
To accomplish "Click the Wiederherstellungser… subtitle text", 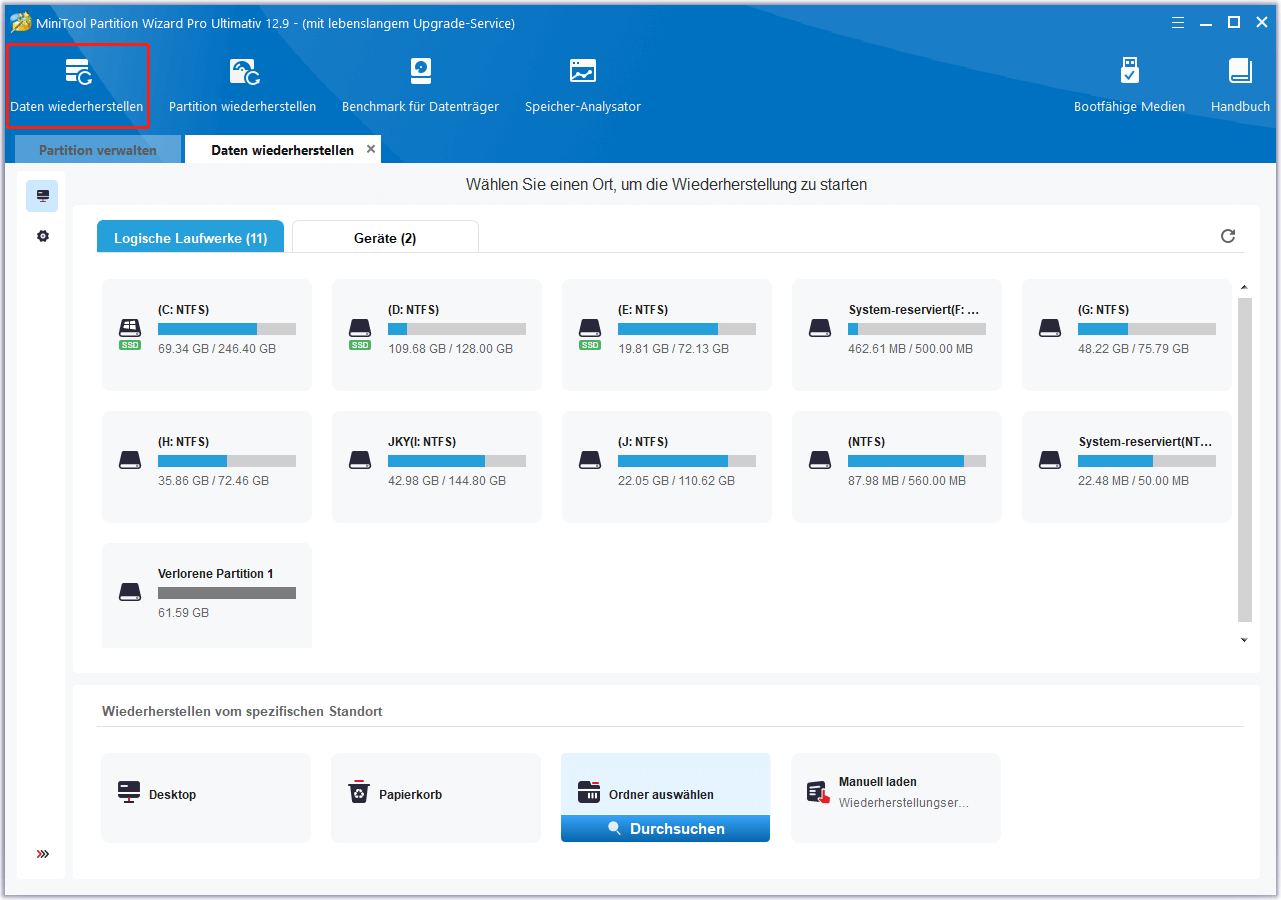I will click(904, 802).
